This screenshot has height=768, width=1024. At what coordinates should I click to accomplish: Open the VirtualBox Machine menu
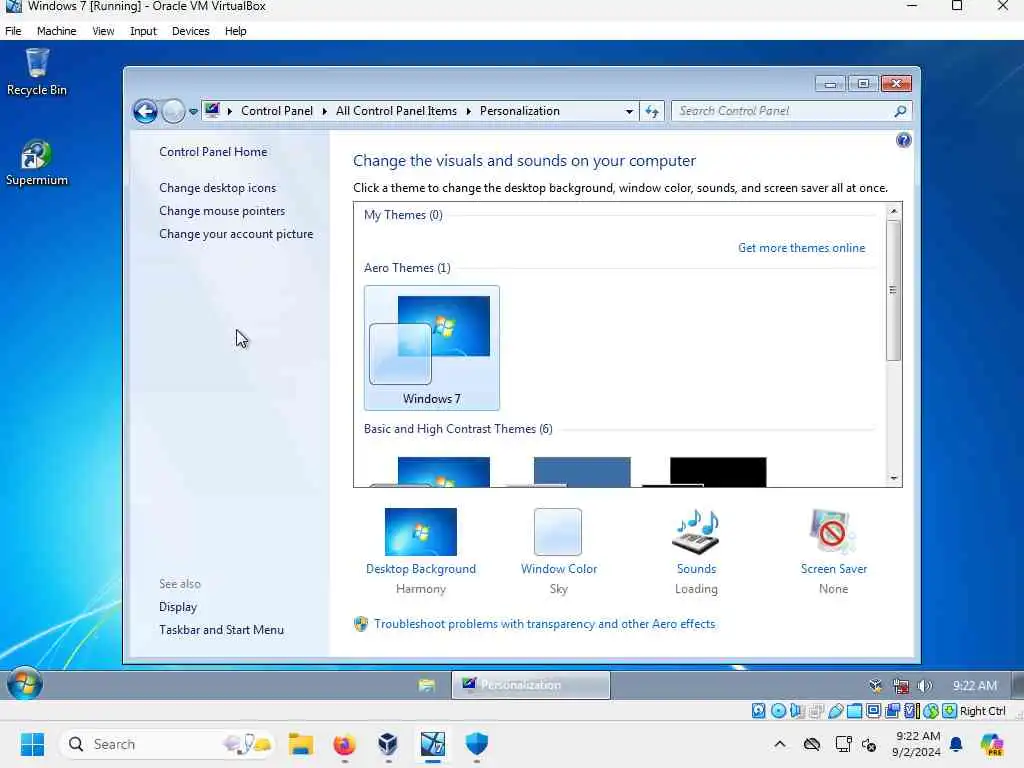(x=56, y=31)
